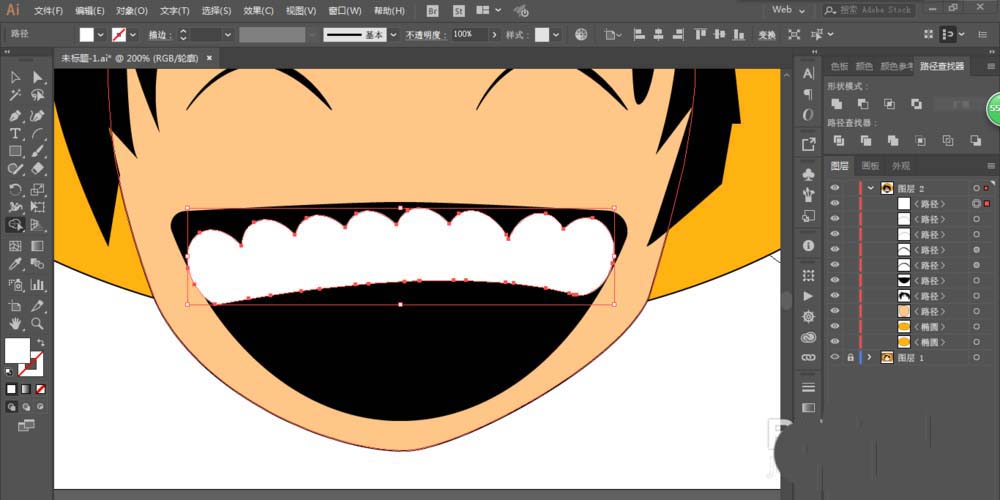
Task: Click the opacity 100% field
Action: [x=470, y=34]
